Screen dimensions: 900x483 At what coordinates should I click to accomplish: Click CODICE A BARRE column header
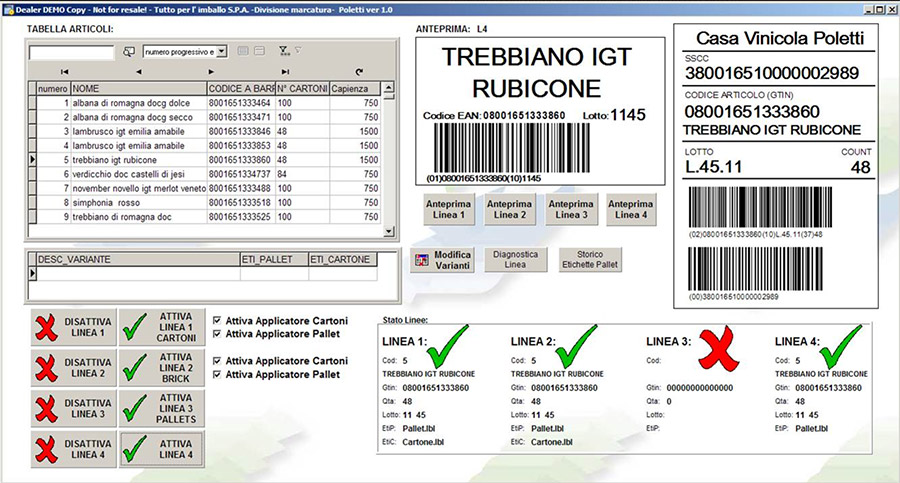(241, 88)
